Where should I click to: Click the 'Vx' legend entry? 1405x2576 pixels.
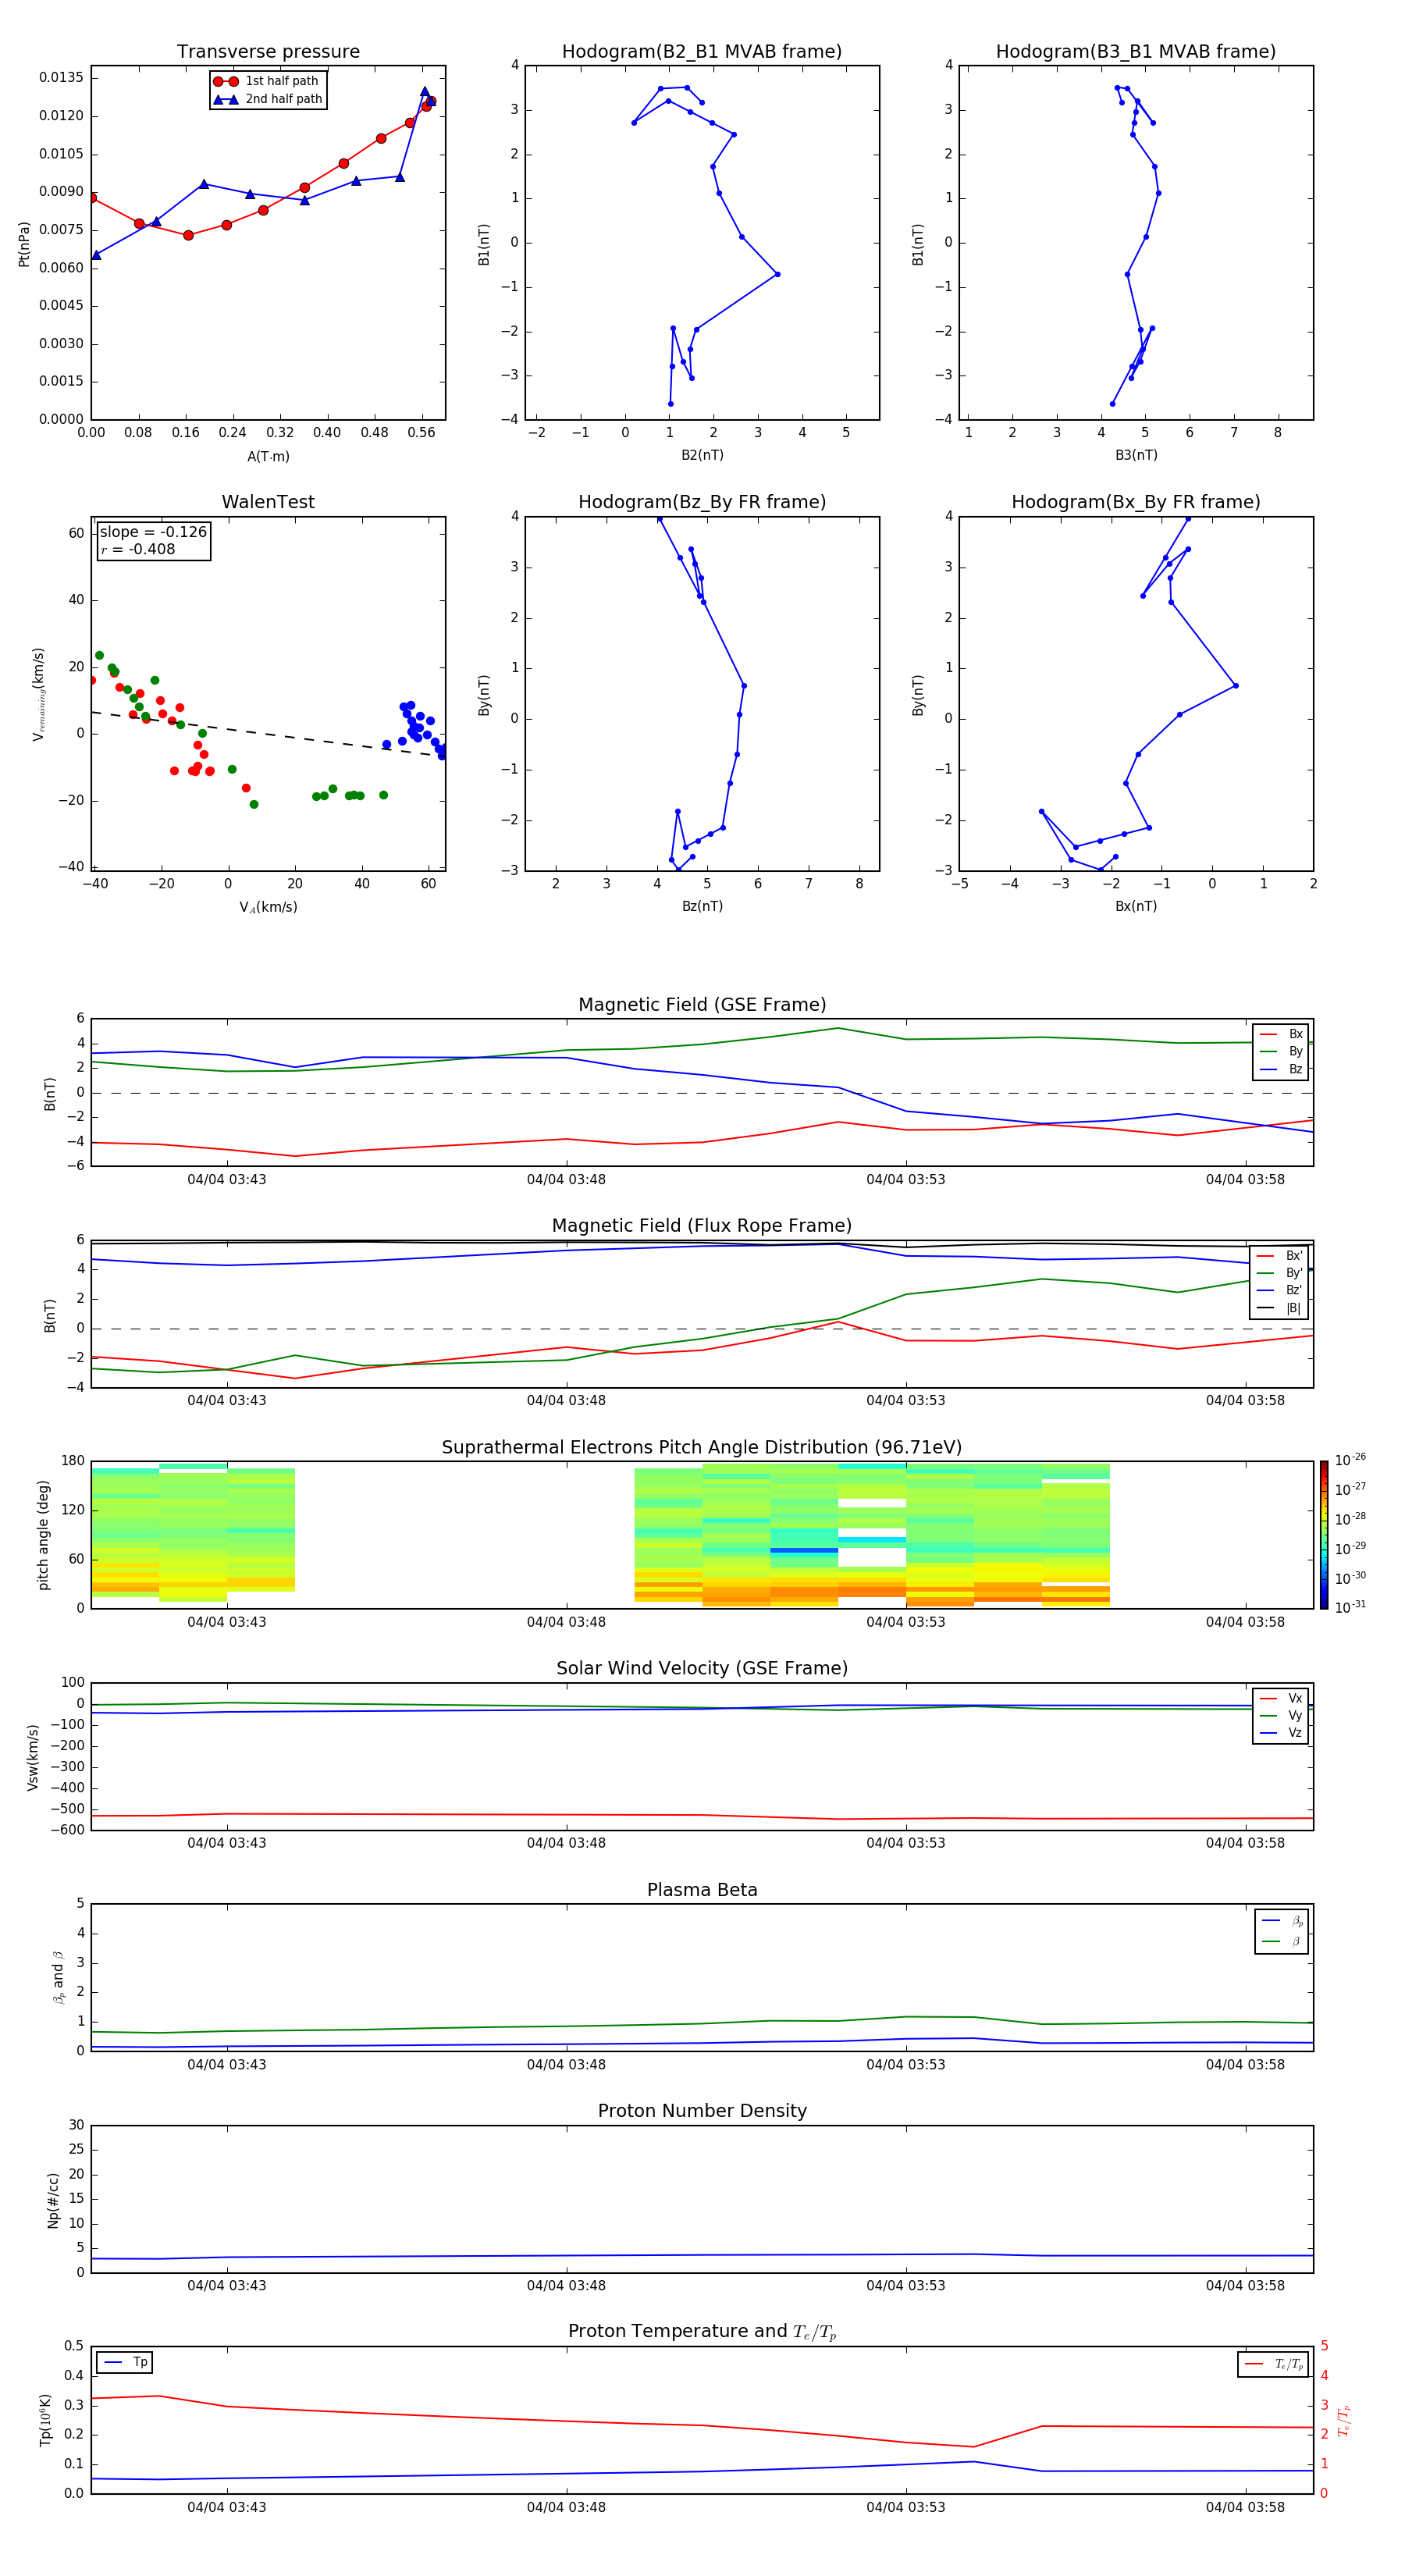[1282, 1698]
